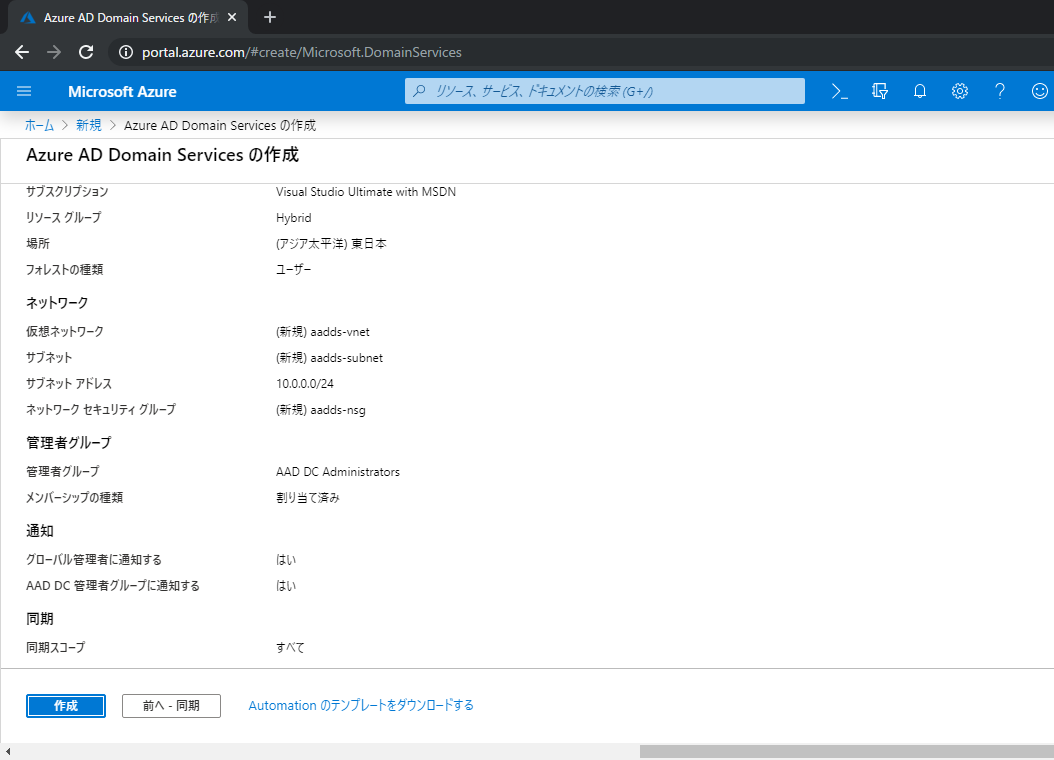Open the feedback smiley icon
The height and width of the screenshot is (760, 1054).
[x=1039, y=91]
